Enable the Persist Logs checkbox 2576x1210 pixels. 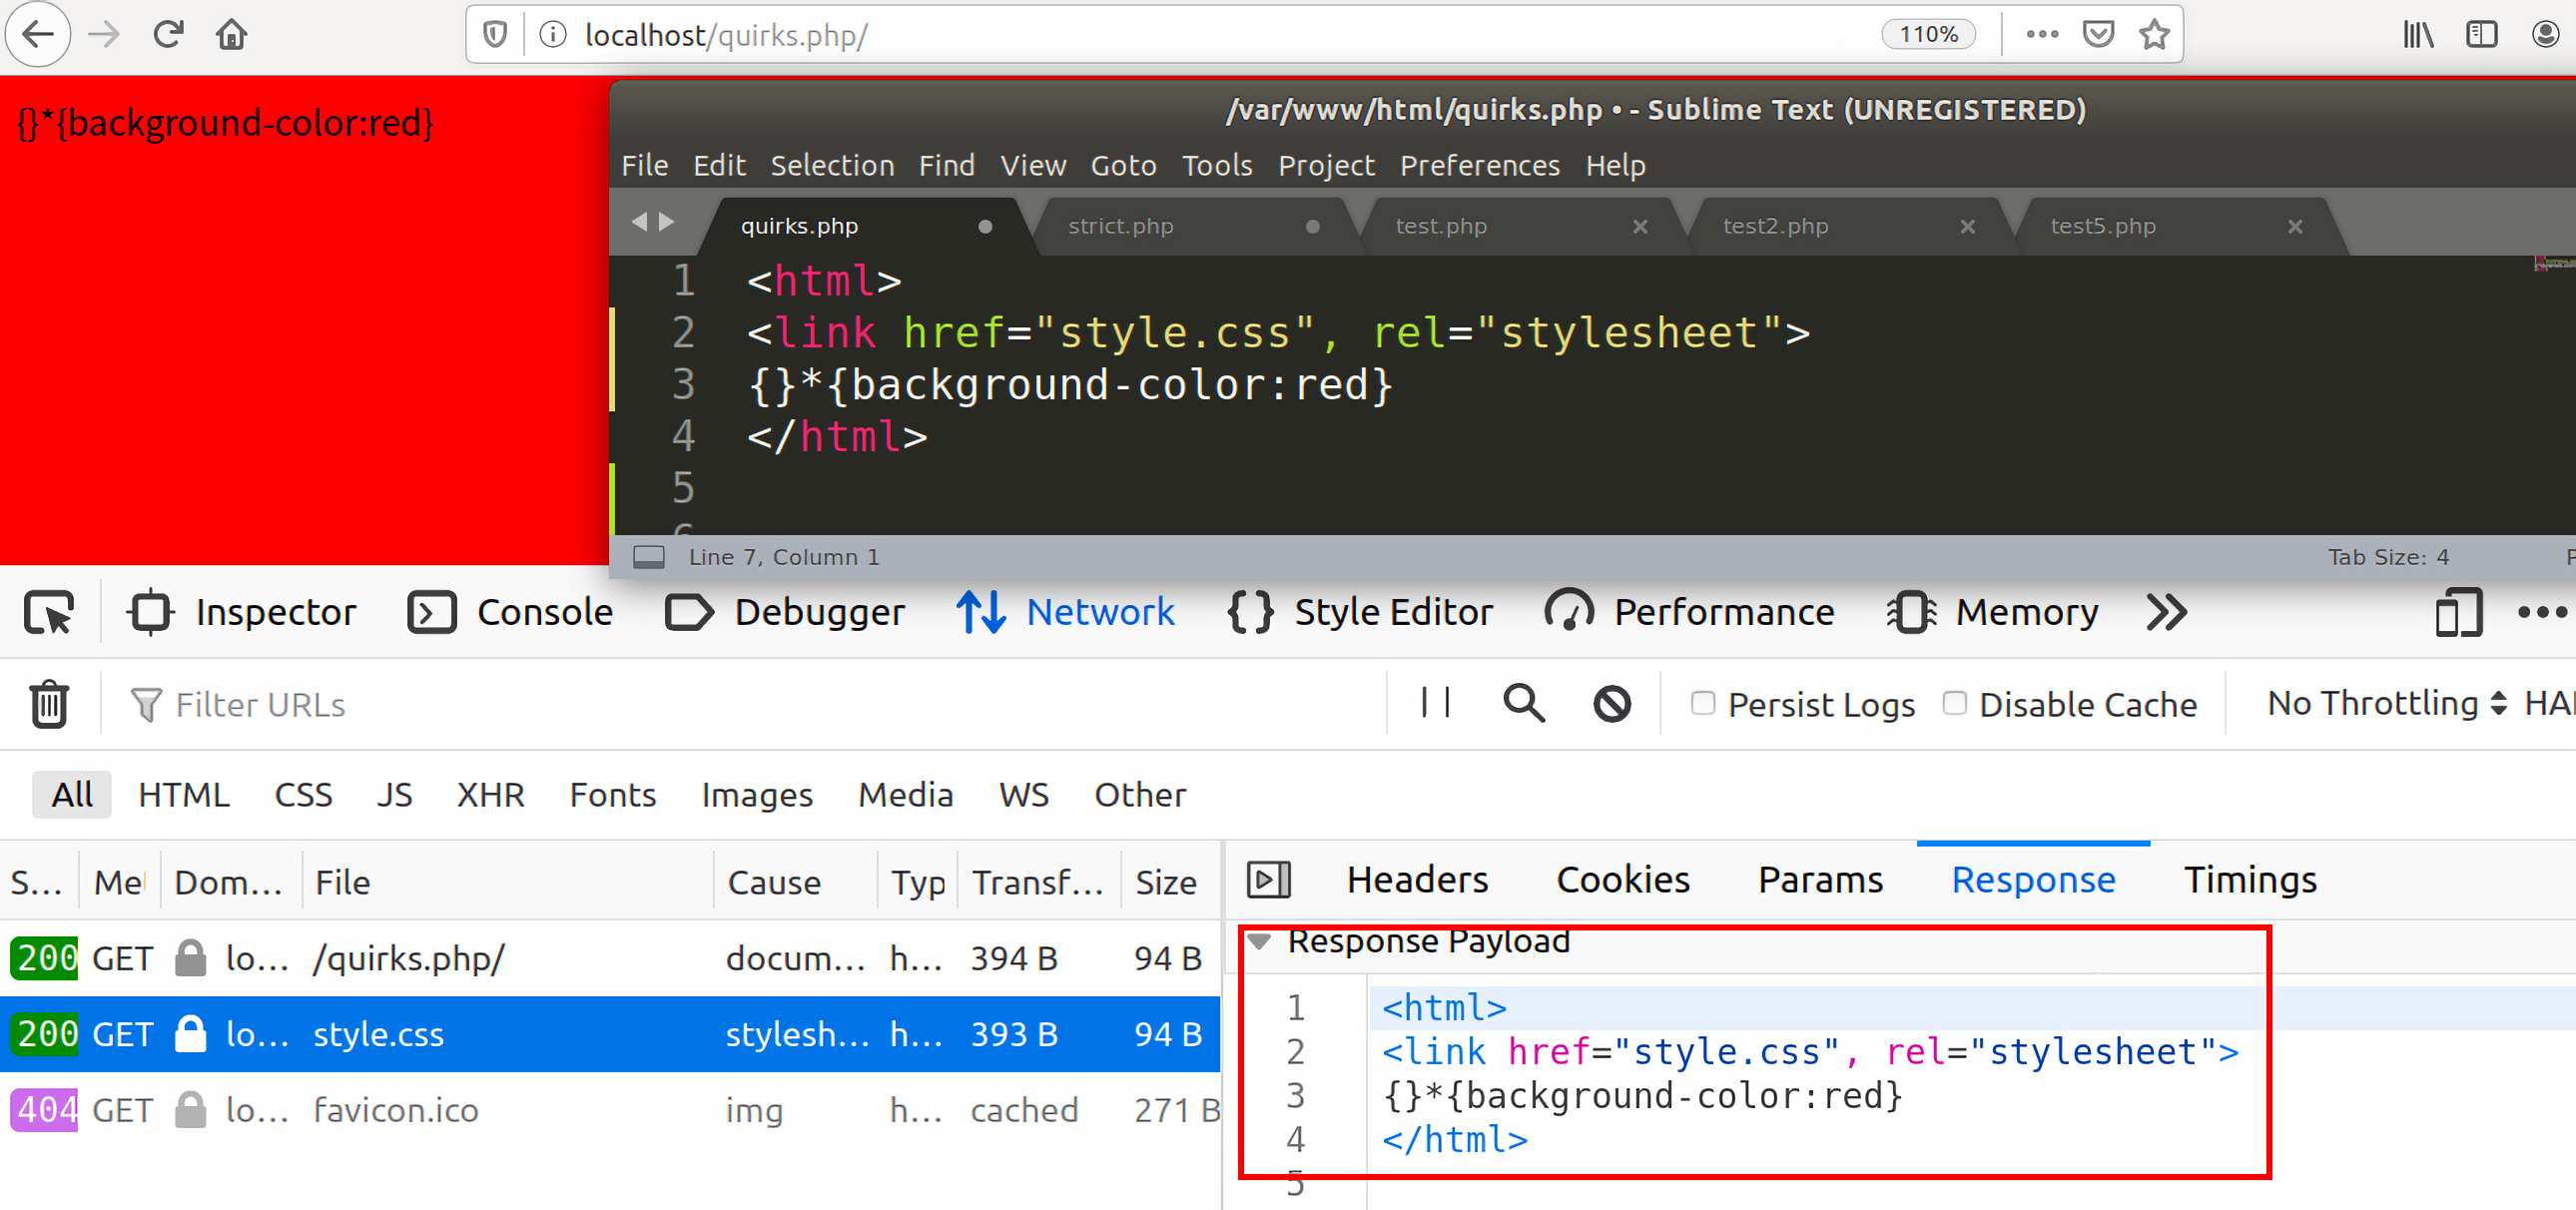point(1703,703)
